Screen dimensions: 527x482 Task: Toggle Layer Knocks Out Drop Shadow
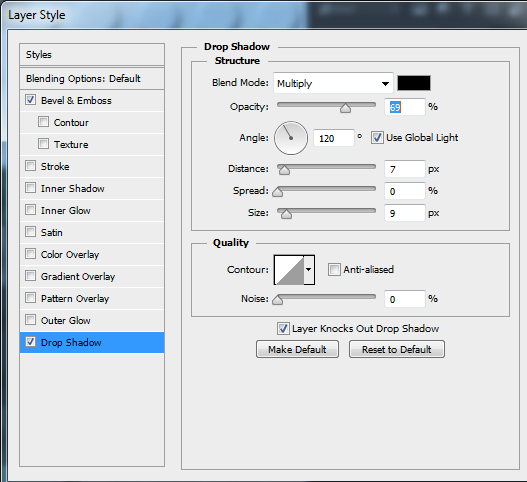(283, 328)
